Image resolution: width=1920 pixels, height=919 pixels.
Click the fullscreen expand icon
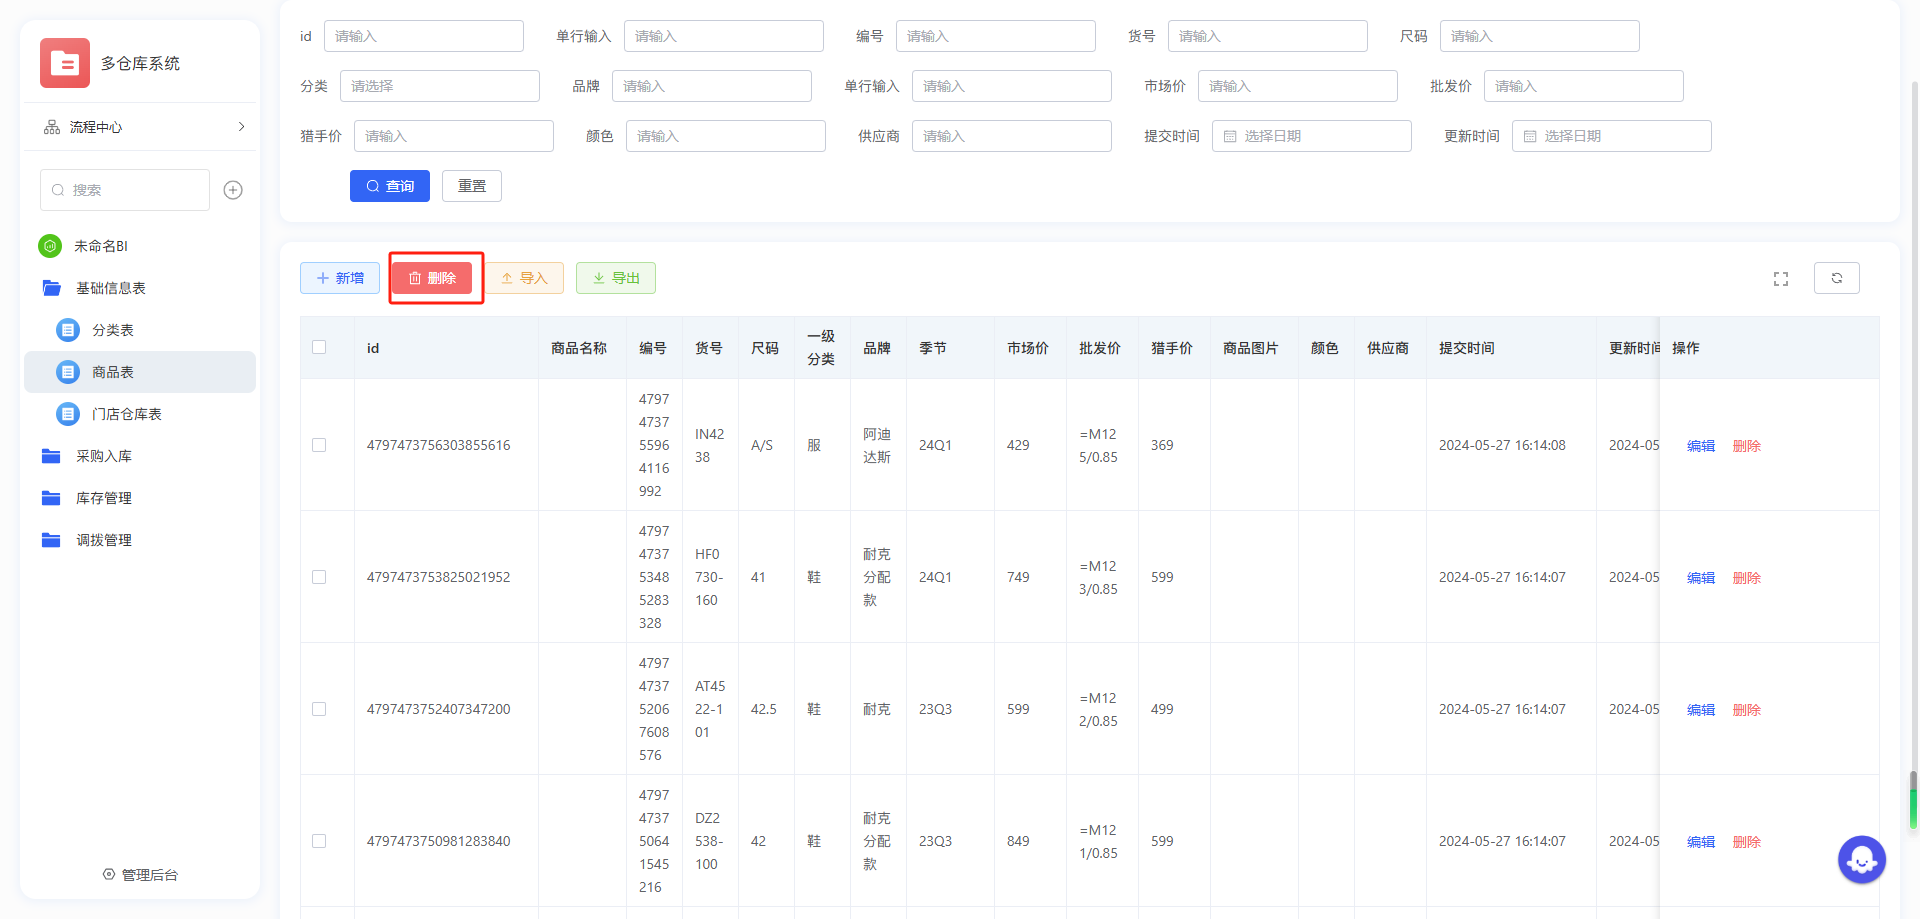(1780, 279)
